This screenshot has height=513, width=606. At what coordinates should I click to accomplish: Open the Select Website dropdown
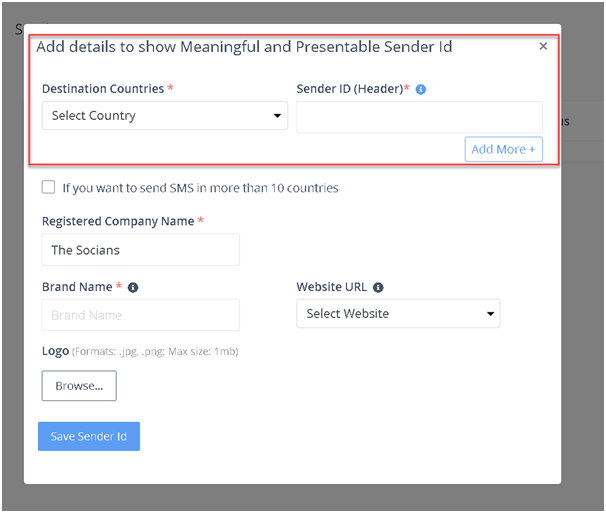click(x=398, y=314)
